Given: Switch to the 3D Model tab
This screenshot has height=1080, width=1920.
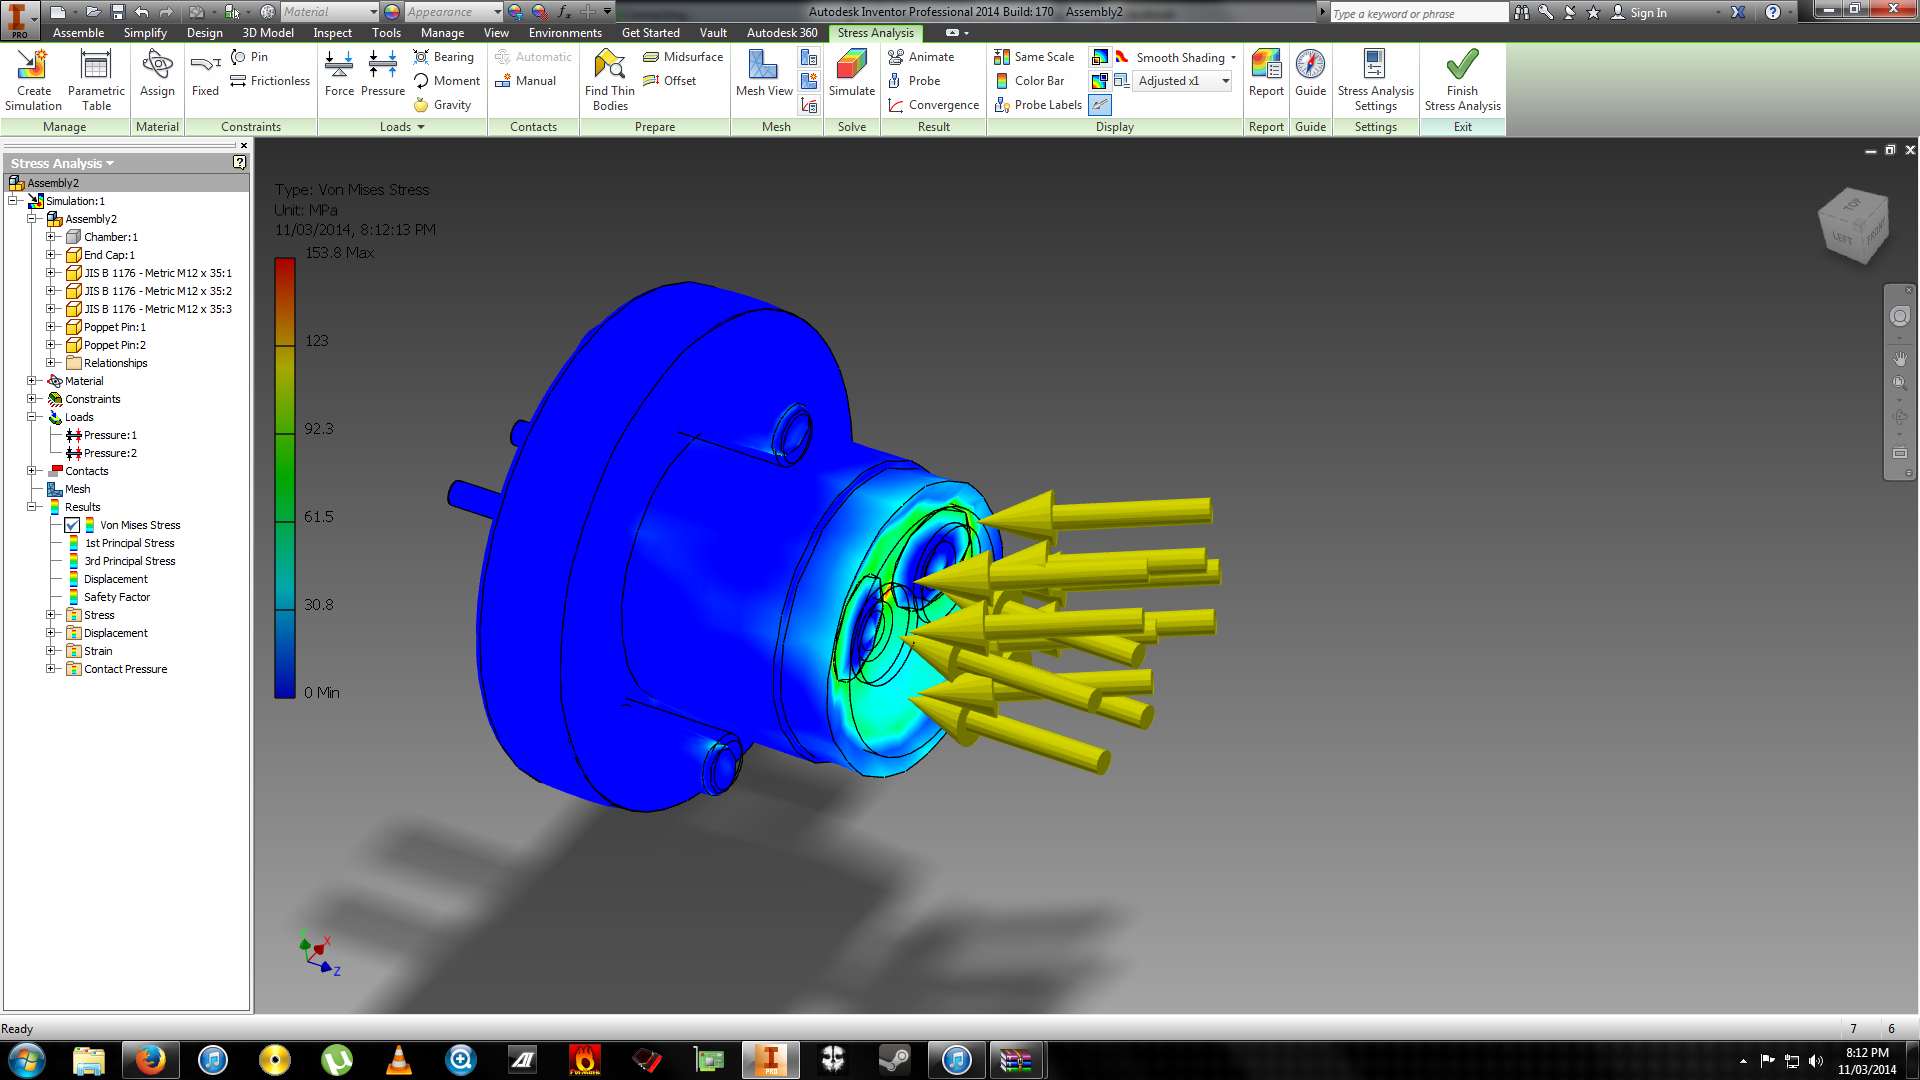Looking at the screenshot, I should (x=268, y=33).
